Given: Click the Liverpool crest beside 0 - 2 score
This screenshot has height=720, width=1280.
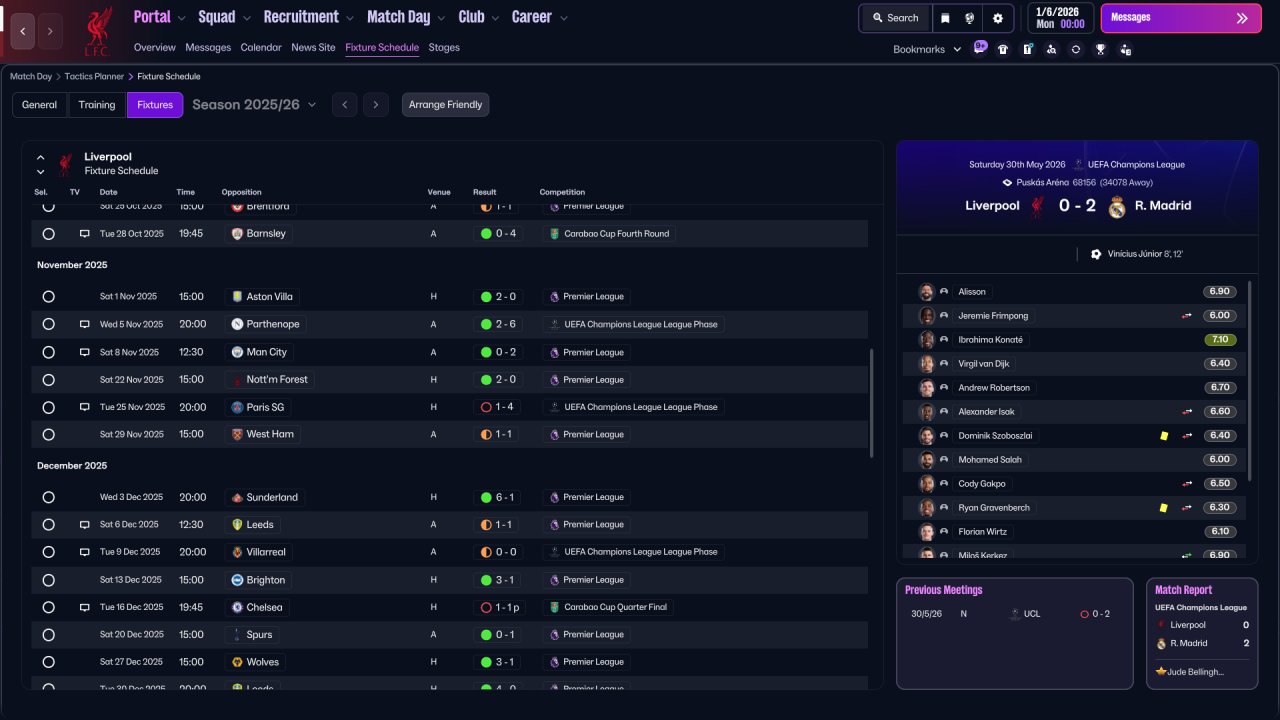Looking at the screenshot, I should [x=1038, y=206].
